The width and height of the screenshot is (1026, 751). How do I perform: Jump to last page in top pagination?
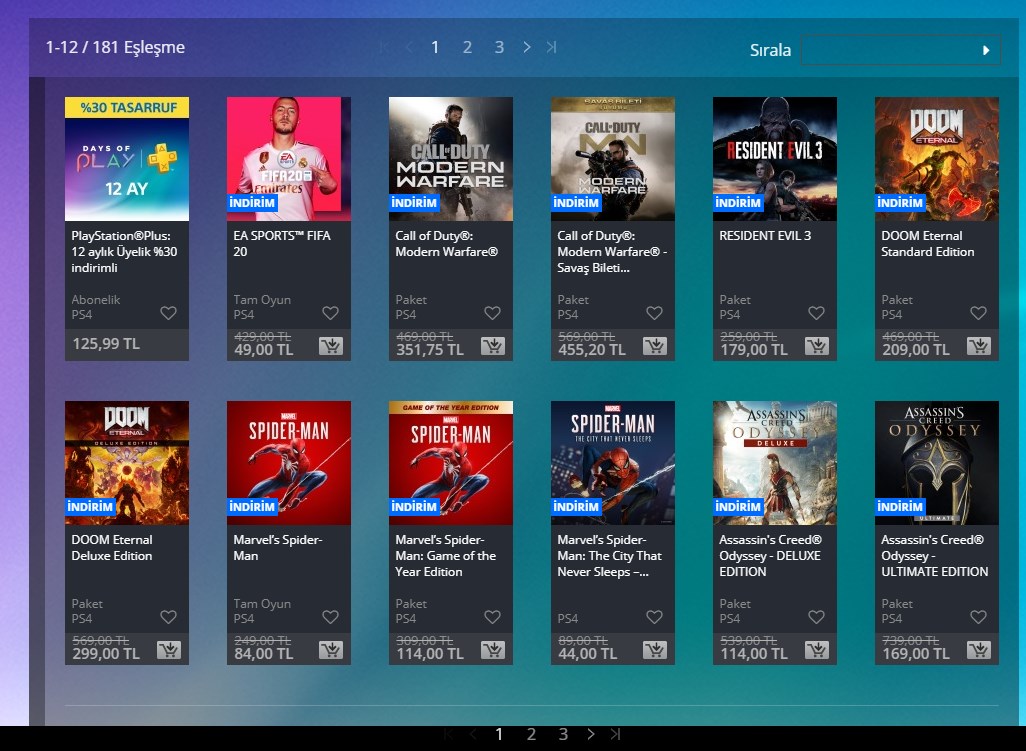[x=552, y=47]
